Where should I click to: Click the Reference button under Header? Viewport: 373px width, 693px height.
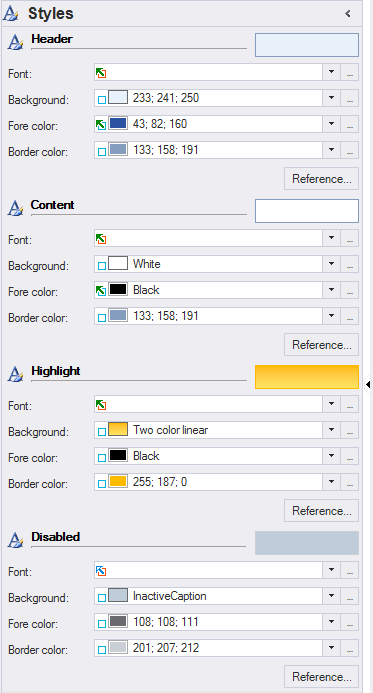(321, 179)
